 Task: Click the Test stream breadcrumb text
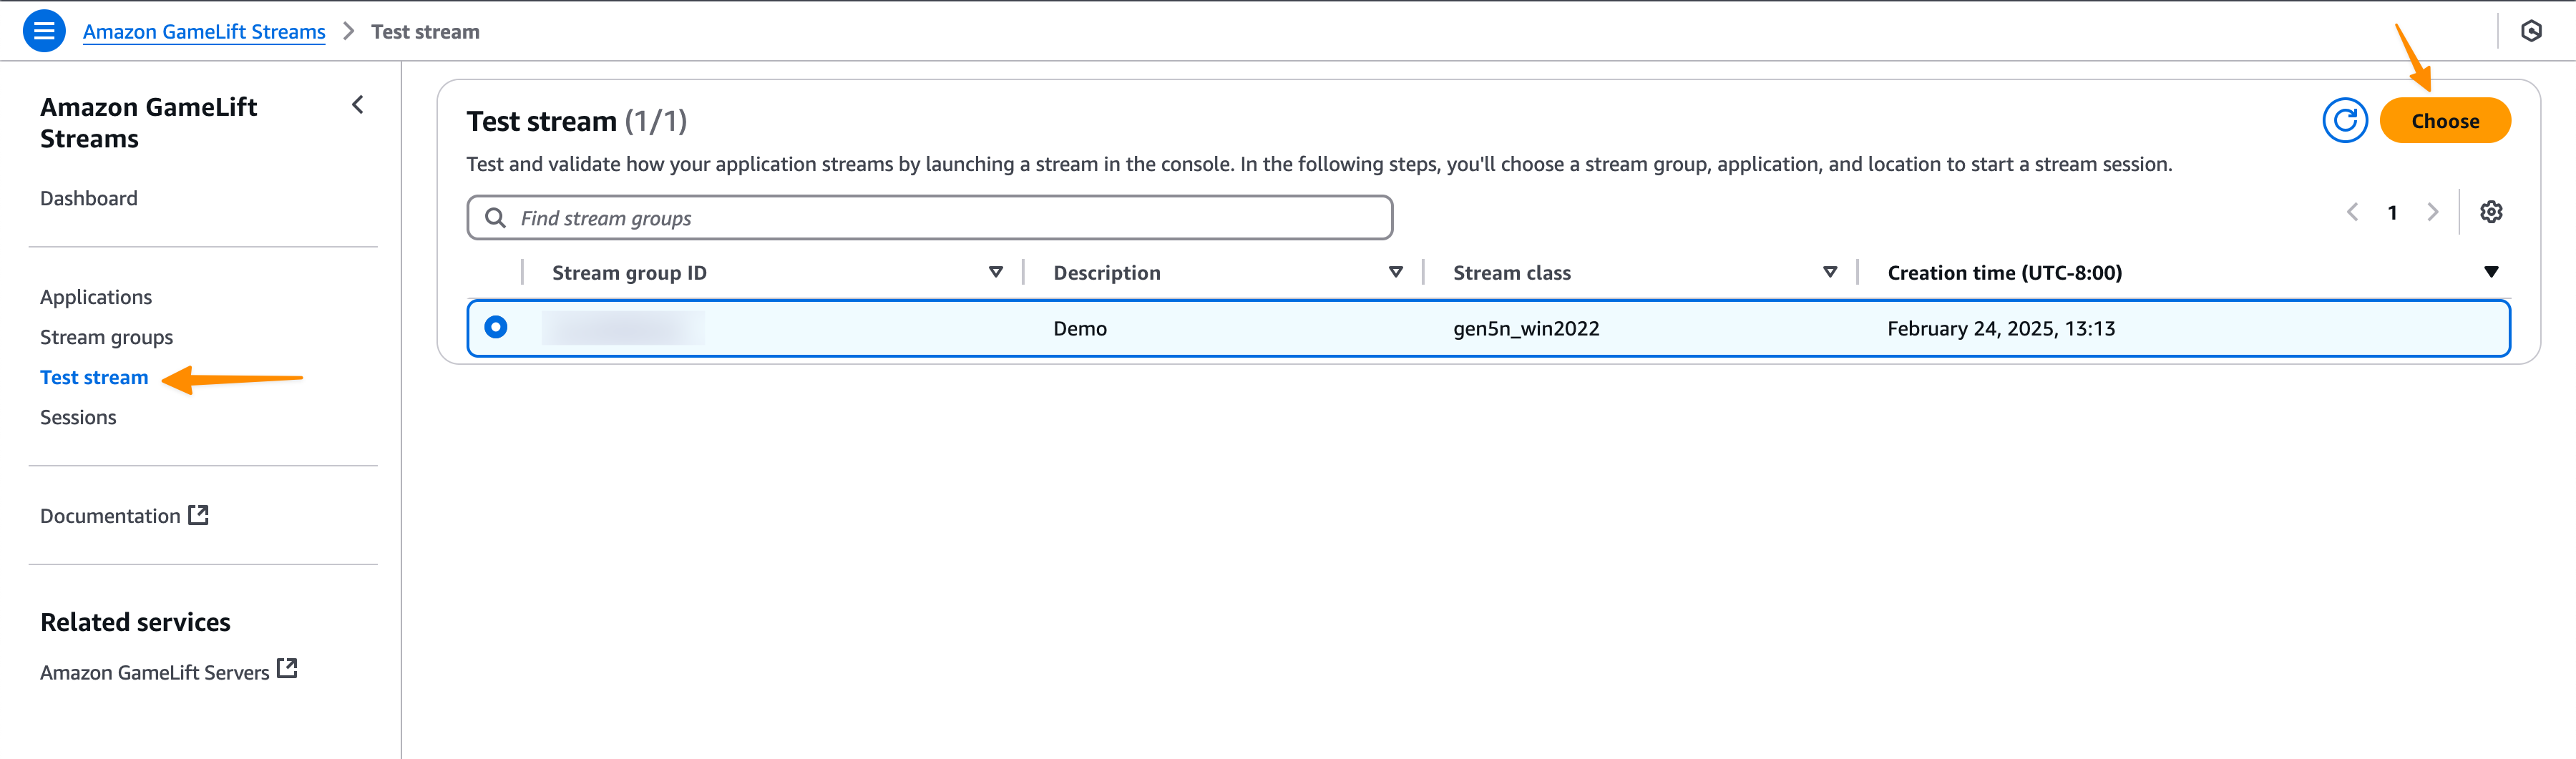pyautogui.click(x=425, y=32)
